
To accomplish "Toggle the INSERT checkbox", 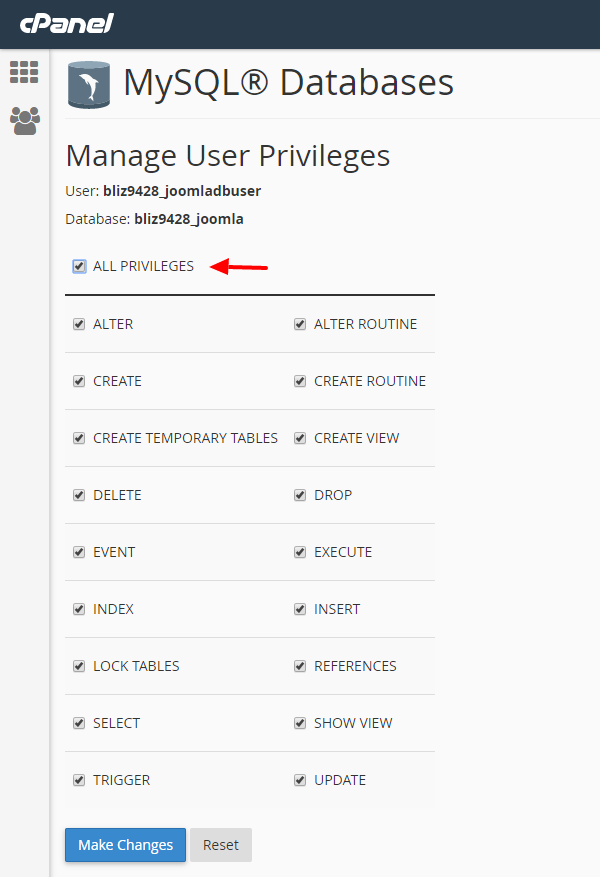I will [x=300, y=610].
